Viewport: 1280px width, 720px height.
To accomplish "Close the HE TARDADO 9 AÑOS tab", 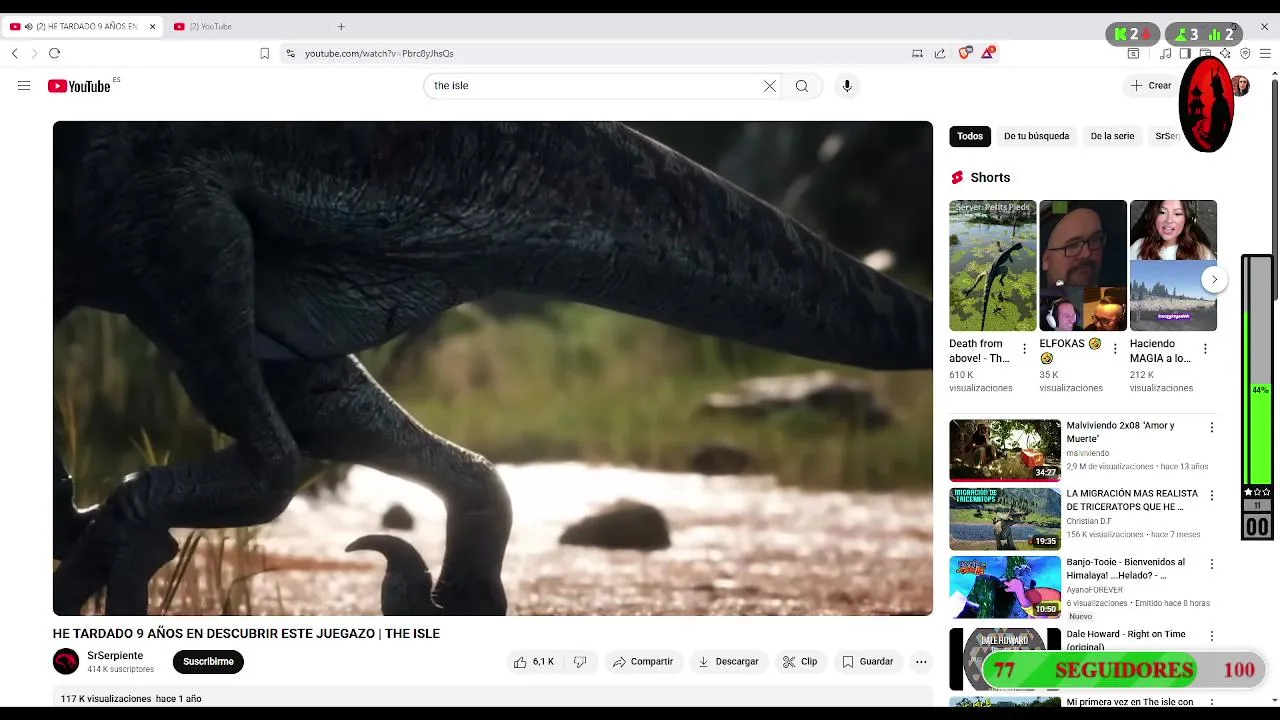I will tap(153, 27).
